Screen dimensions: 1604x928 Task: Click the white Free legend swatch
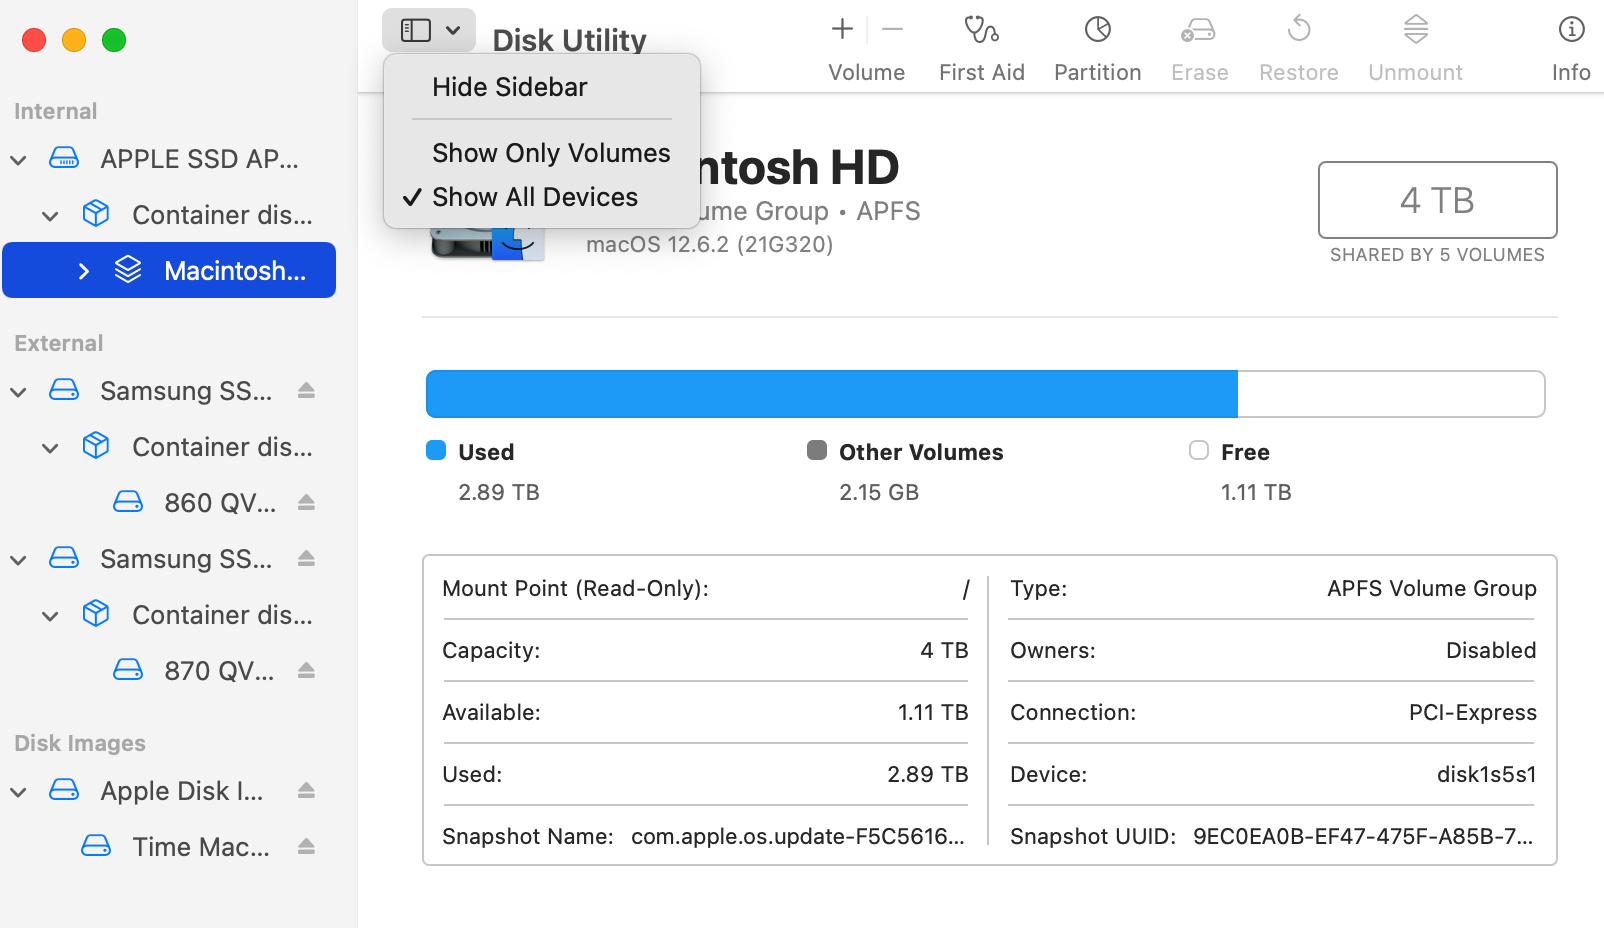coord(1199,450)
